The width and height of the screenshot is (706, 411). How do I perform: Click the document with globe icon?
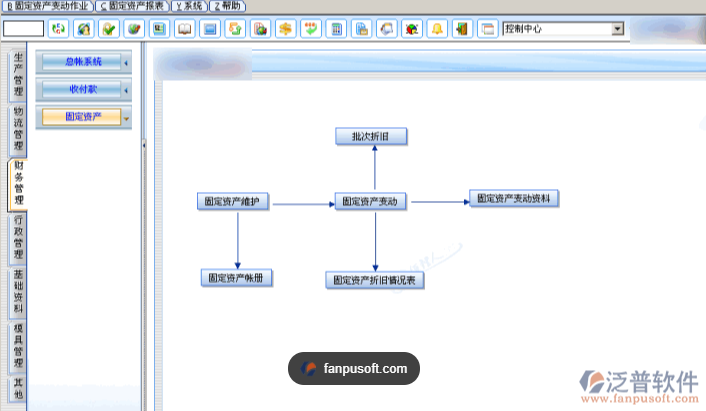click(260, 29)
